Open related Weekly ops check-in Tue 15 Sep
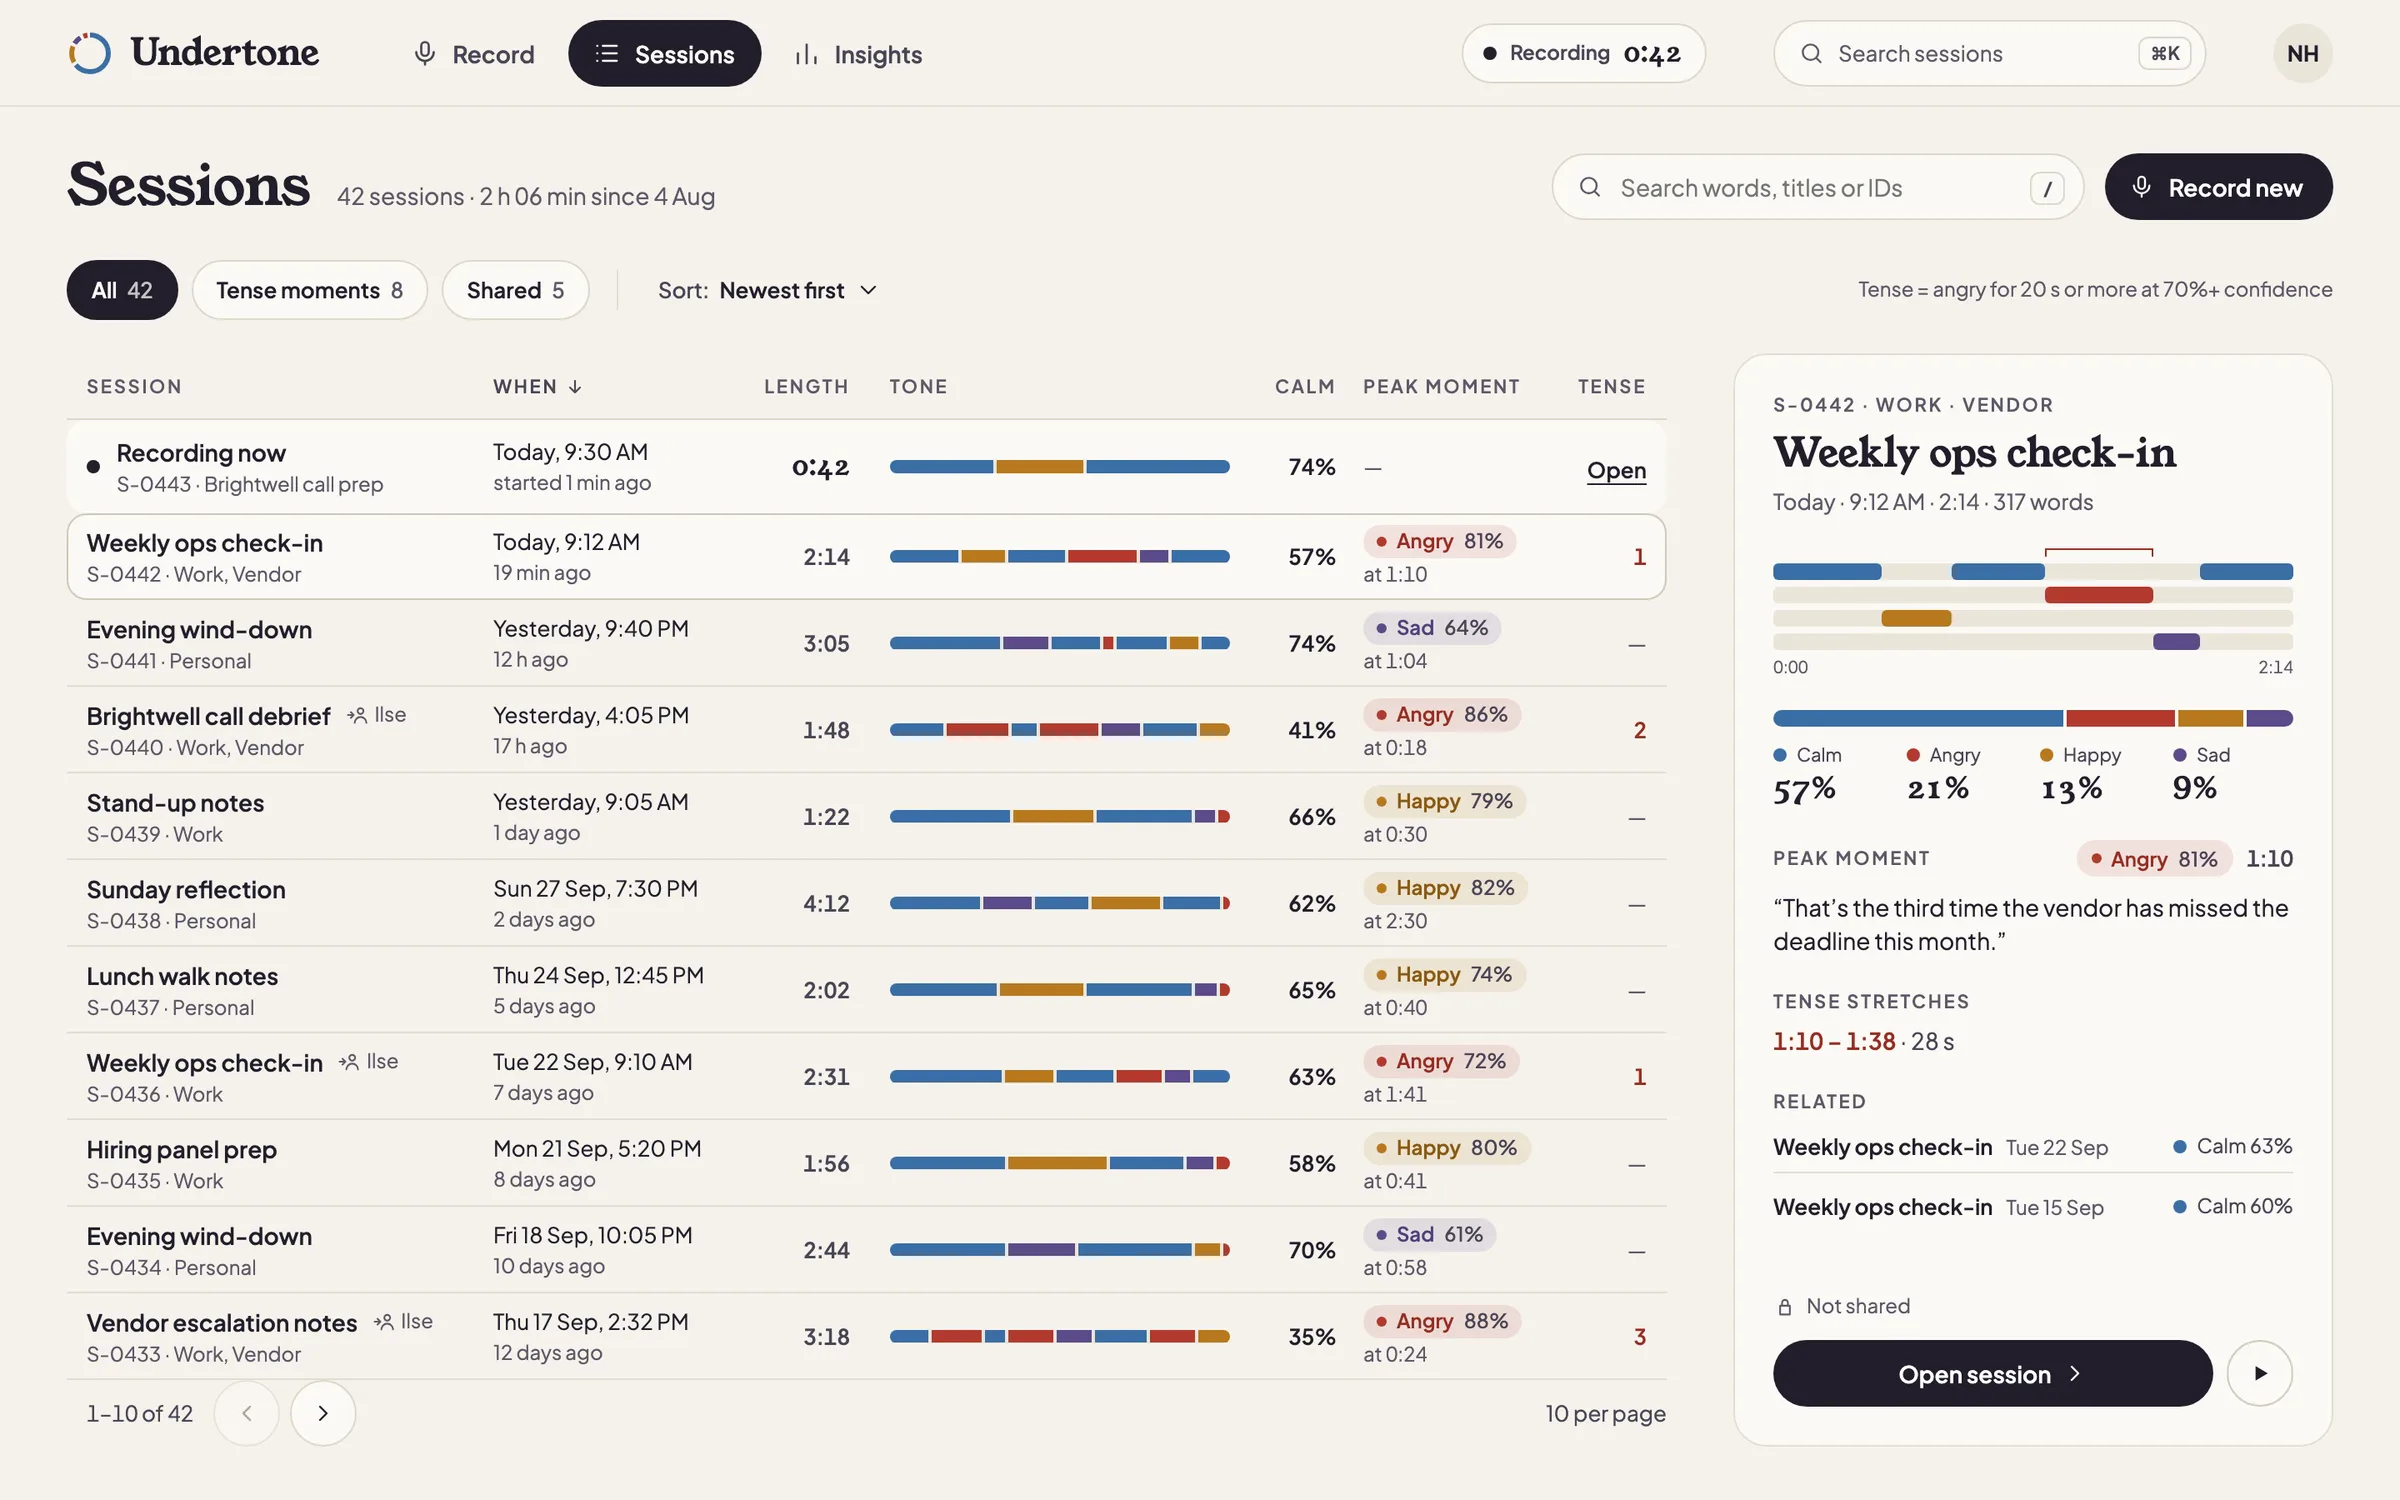Screen dimensions: 2400x1500 click(2032, 1207)
